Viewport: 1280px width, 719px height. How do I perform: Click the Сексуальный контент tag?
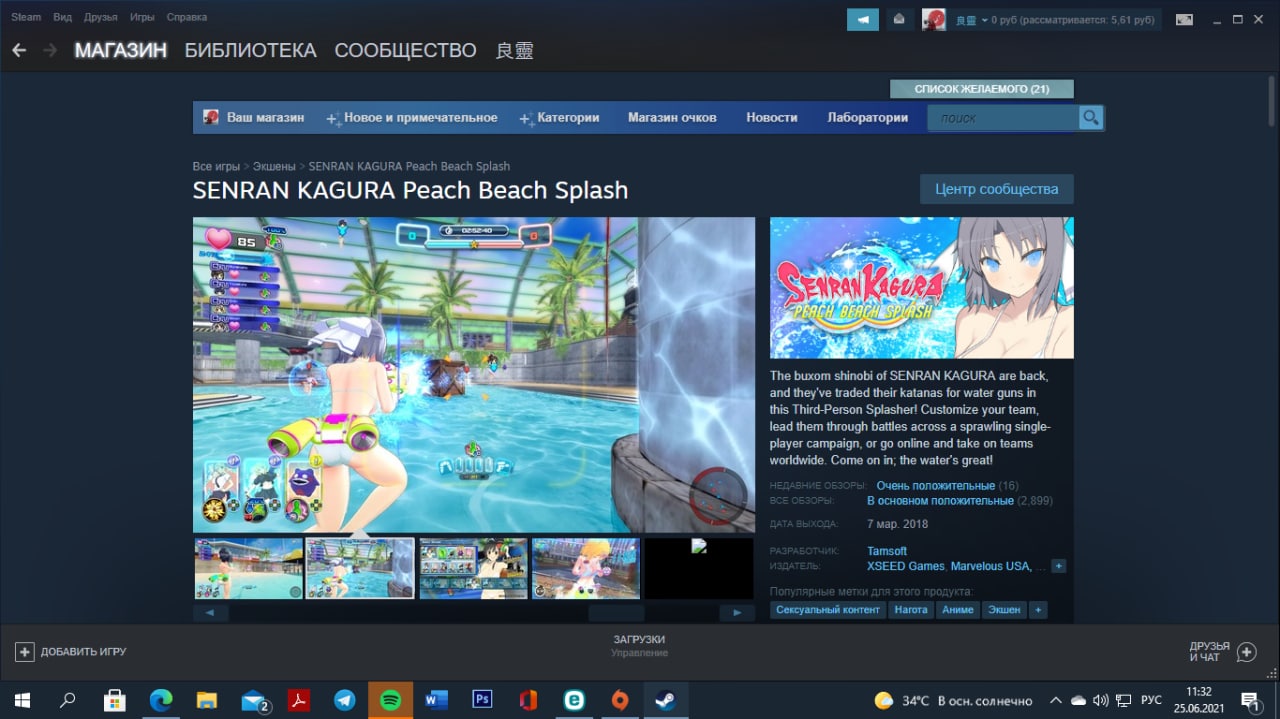point(828,610)
